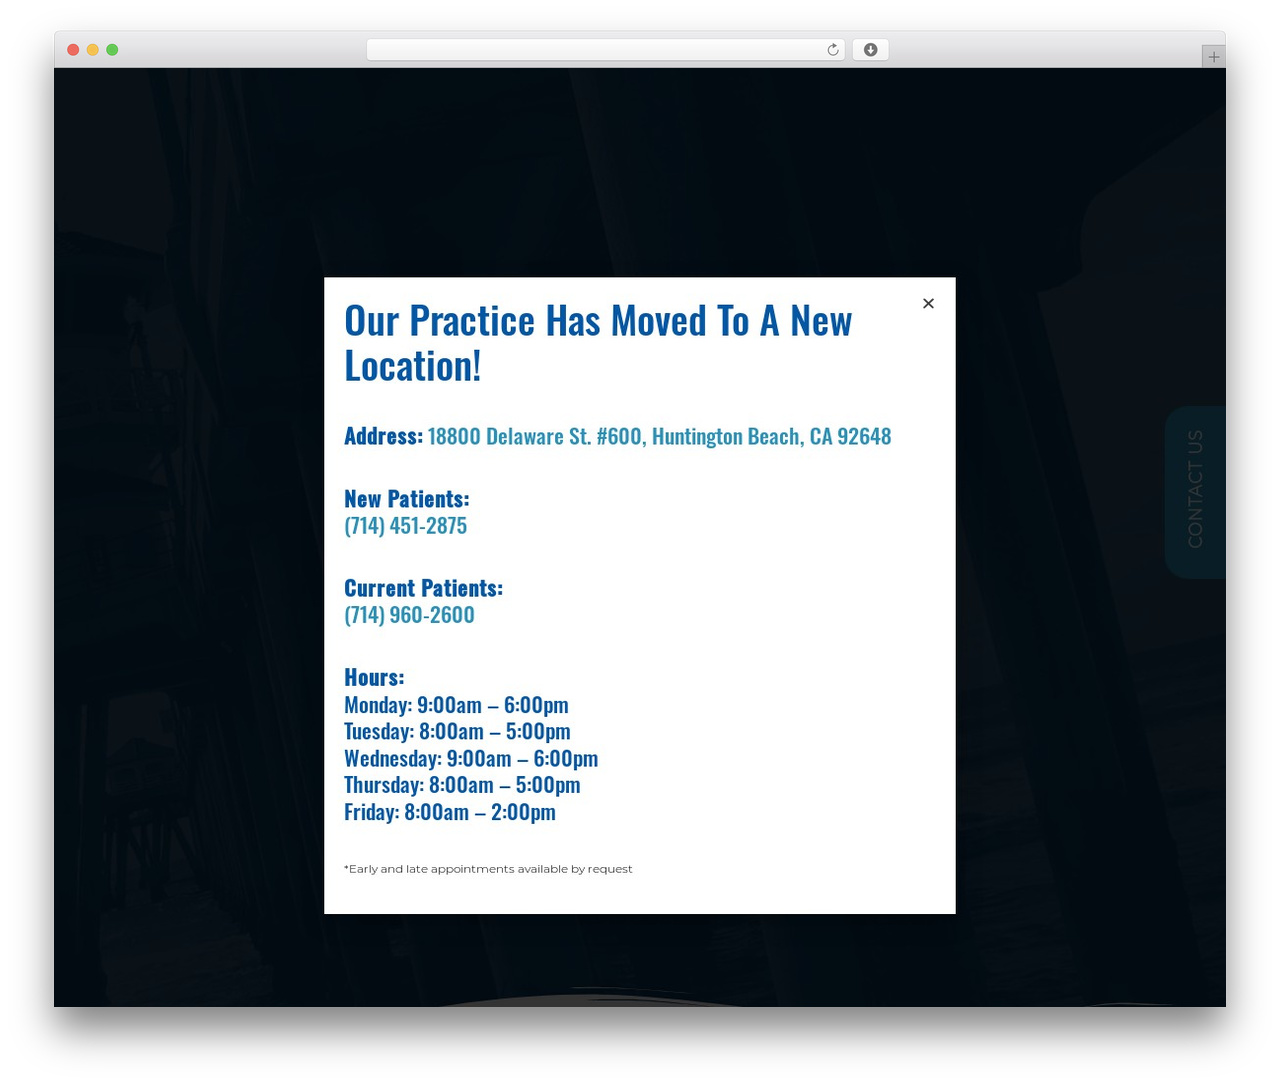Select the 'Address:' label
The image size is (1280, 1084).
tap(383, 436)
